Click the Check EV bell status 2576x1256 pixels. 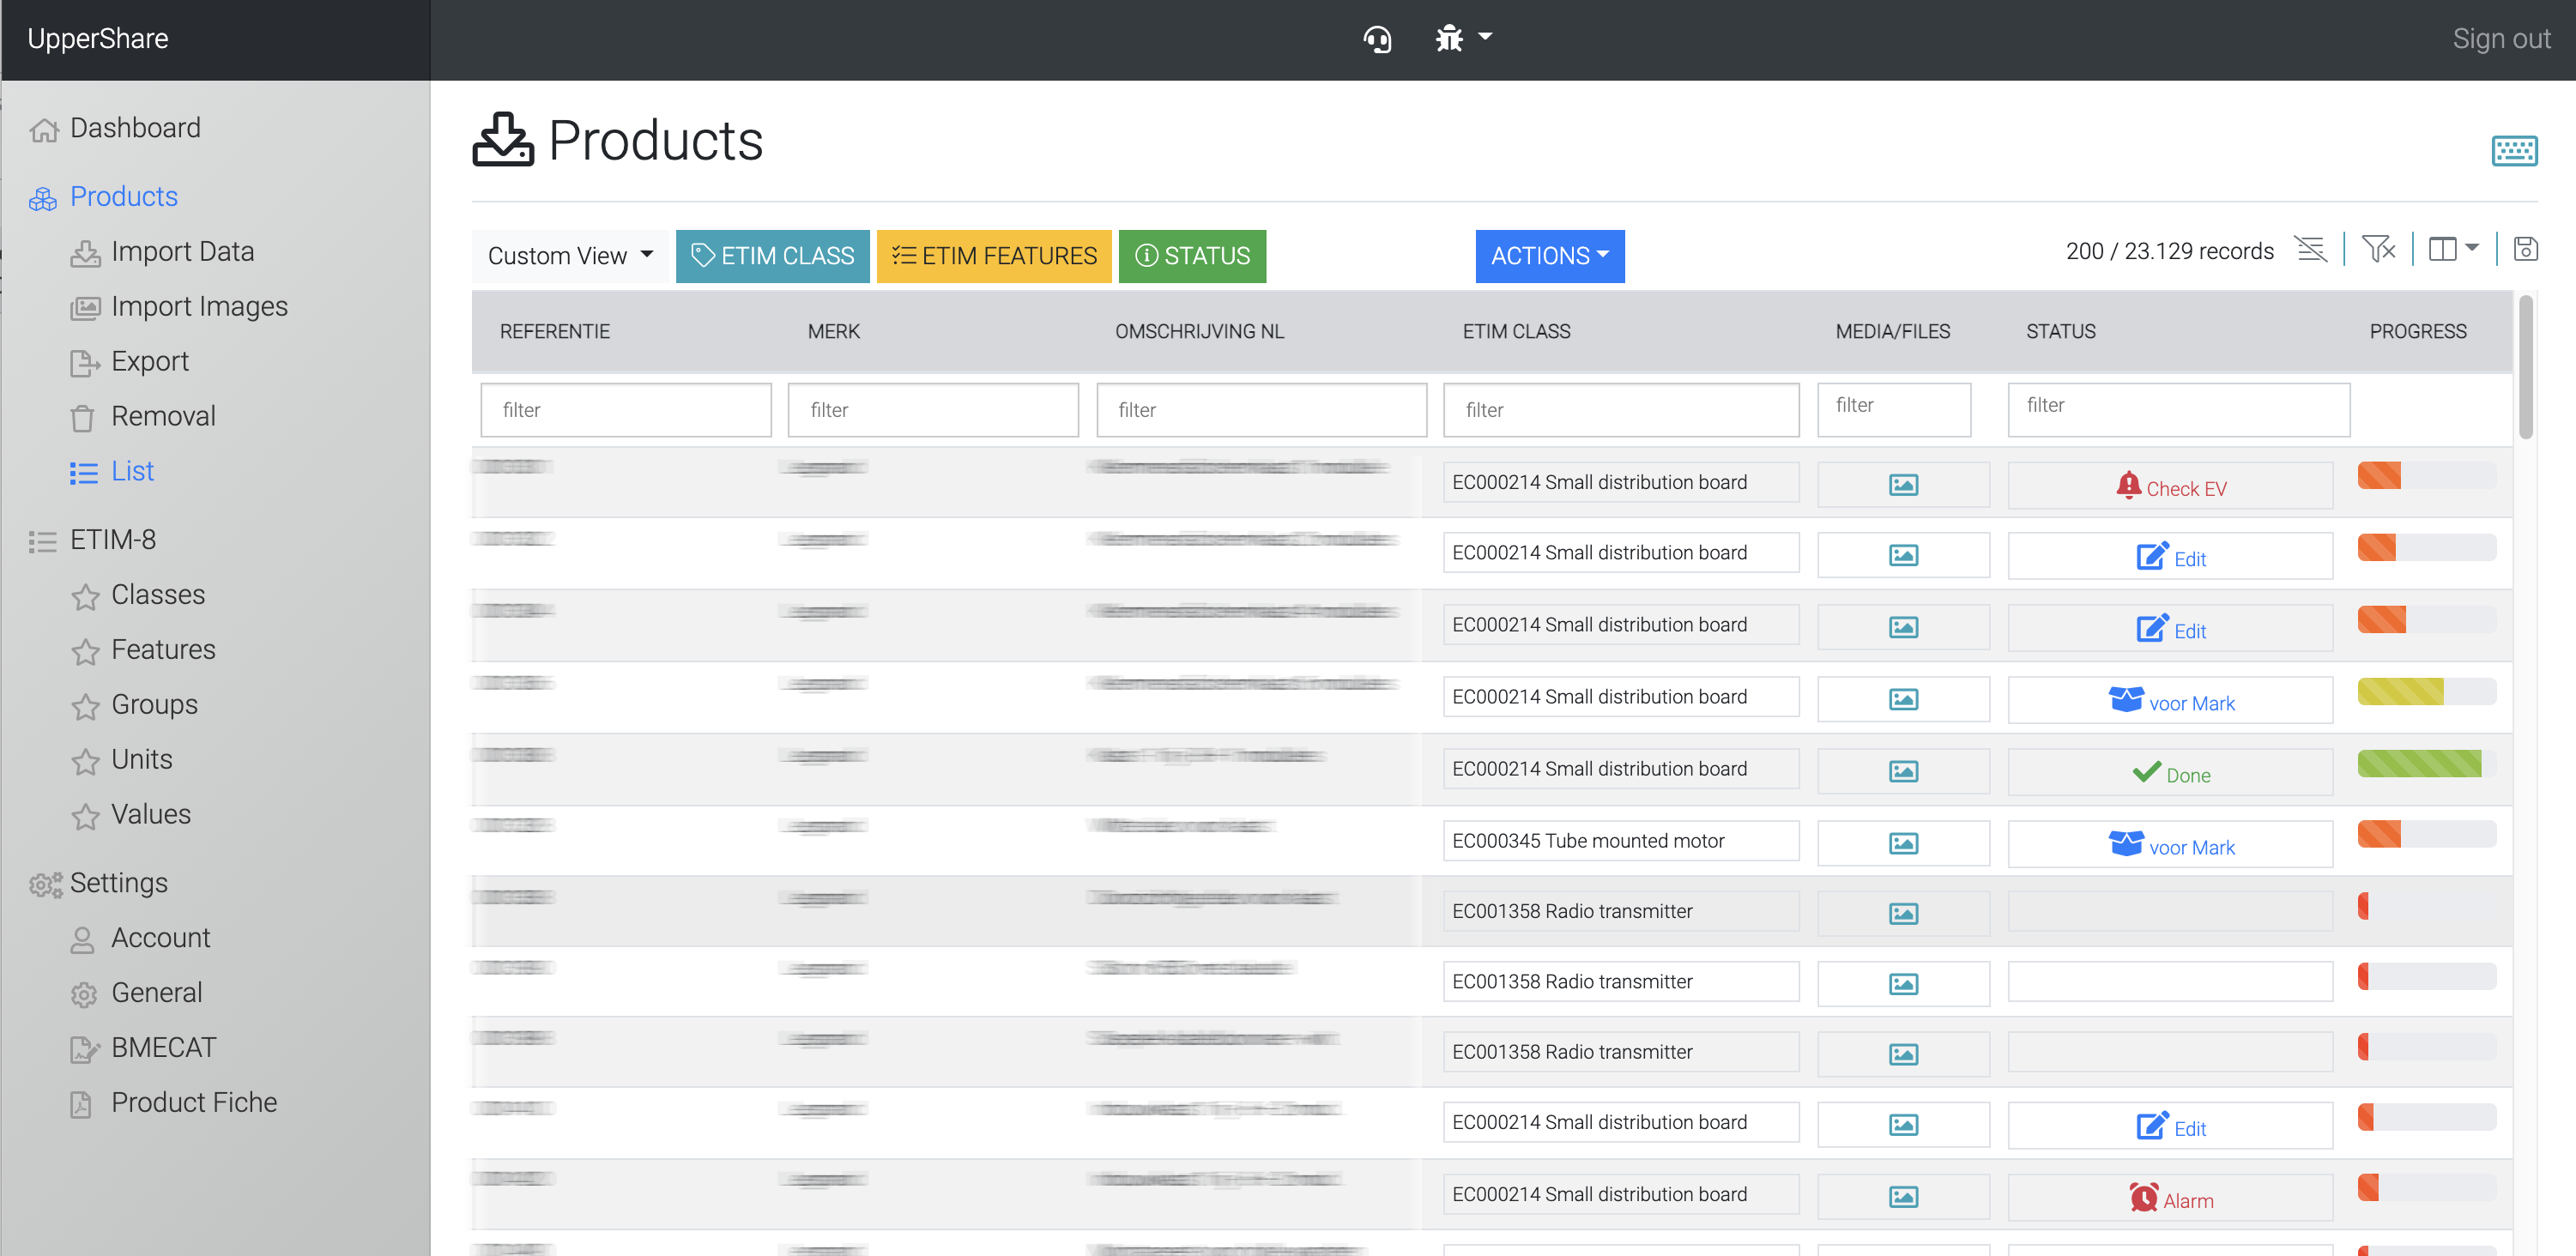[x=2170, y=487]
